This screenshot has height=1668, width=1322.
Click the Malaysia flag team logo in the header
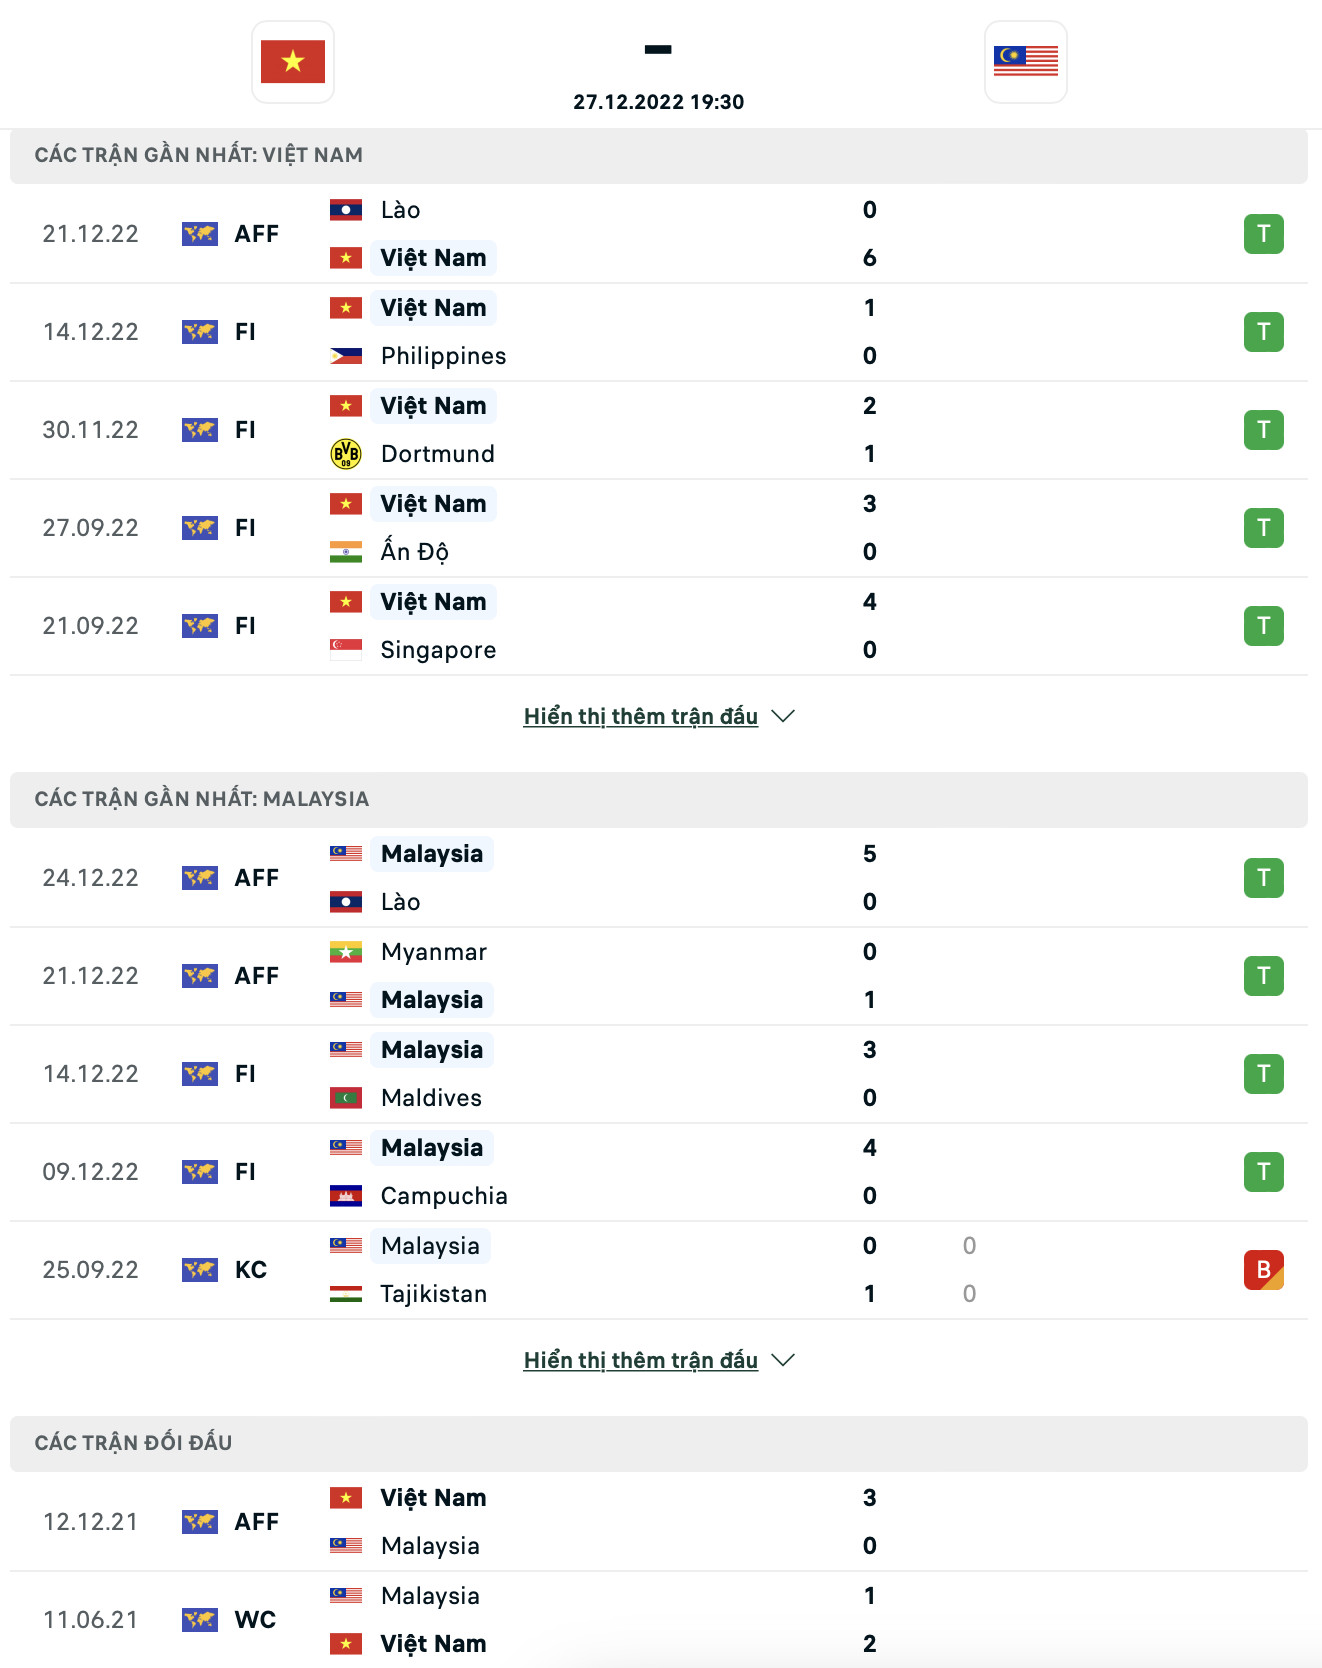point(1025,62)
